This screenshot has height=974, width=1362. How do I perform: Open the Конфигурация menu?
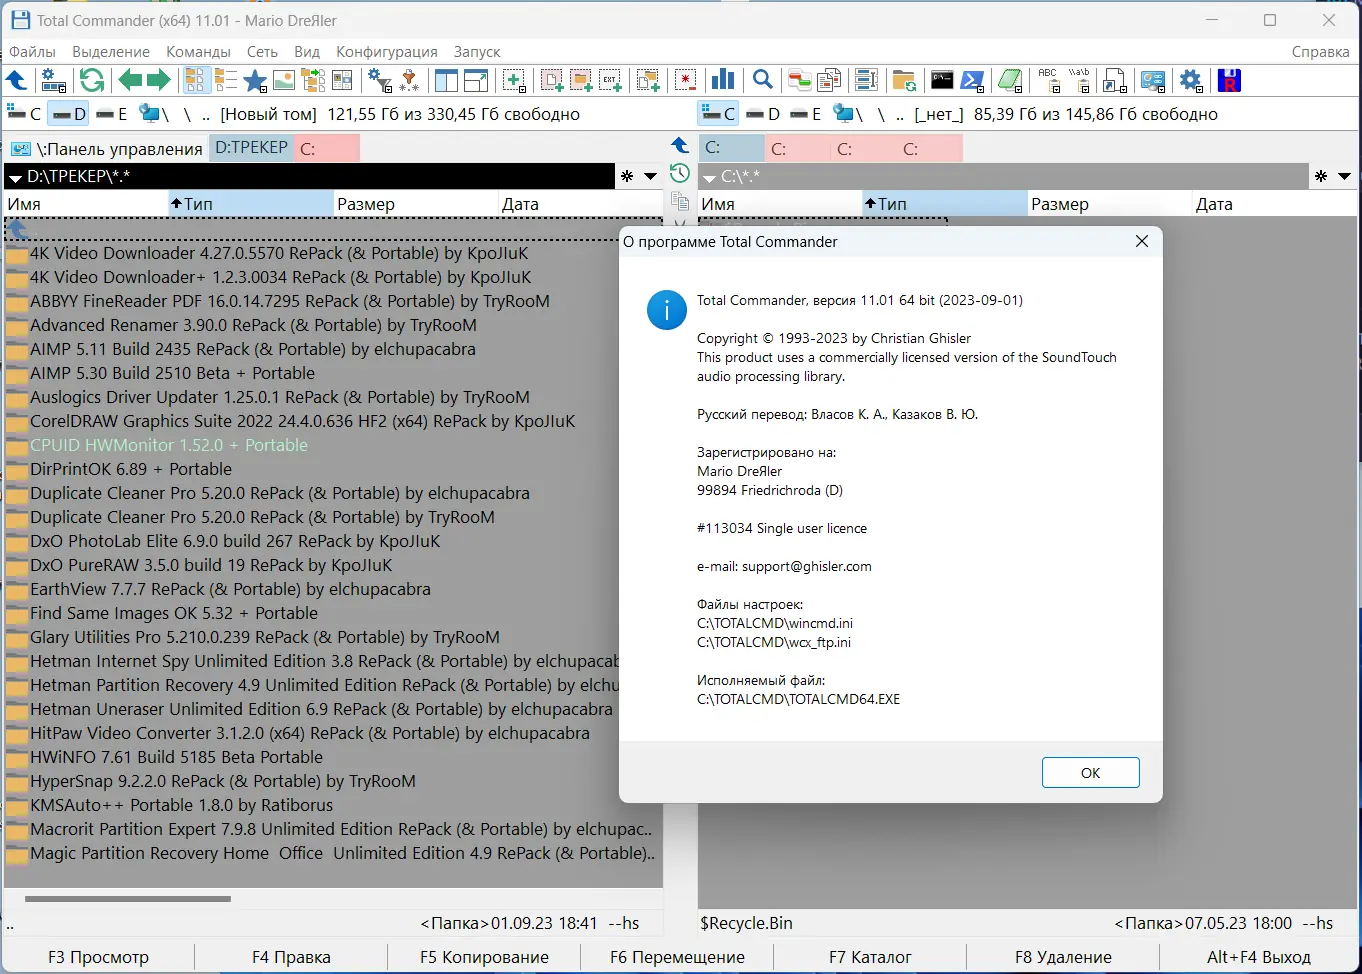pos(386,51)
